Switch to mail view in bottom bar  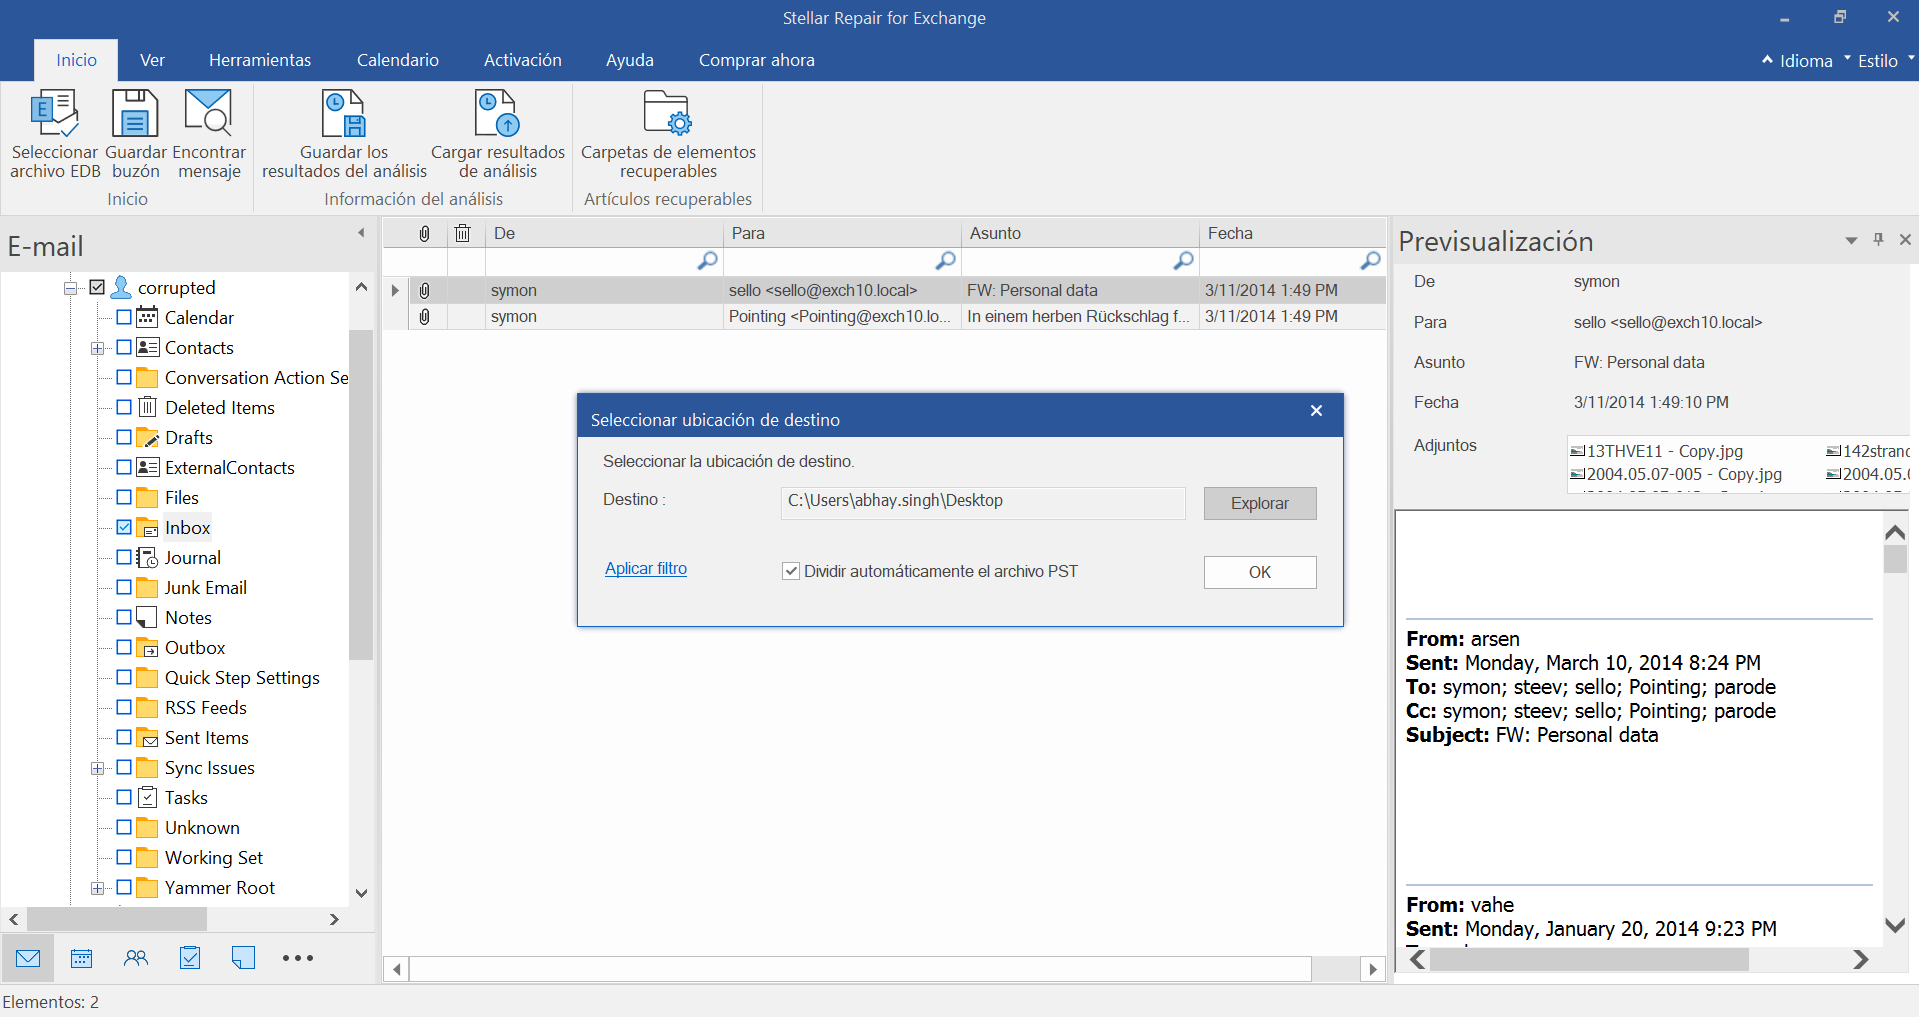tap(27, 957)
